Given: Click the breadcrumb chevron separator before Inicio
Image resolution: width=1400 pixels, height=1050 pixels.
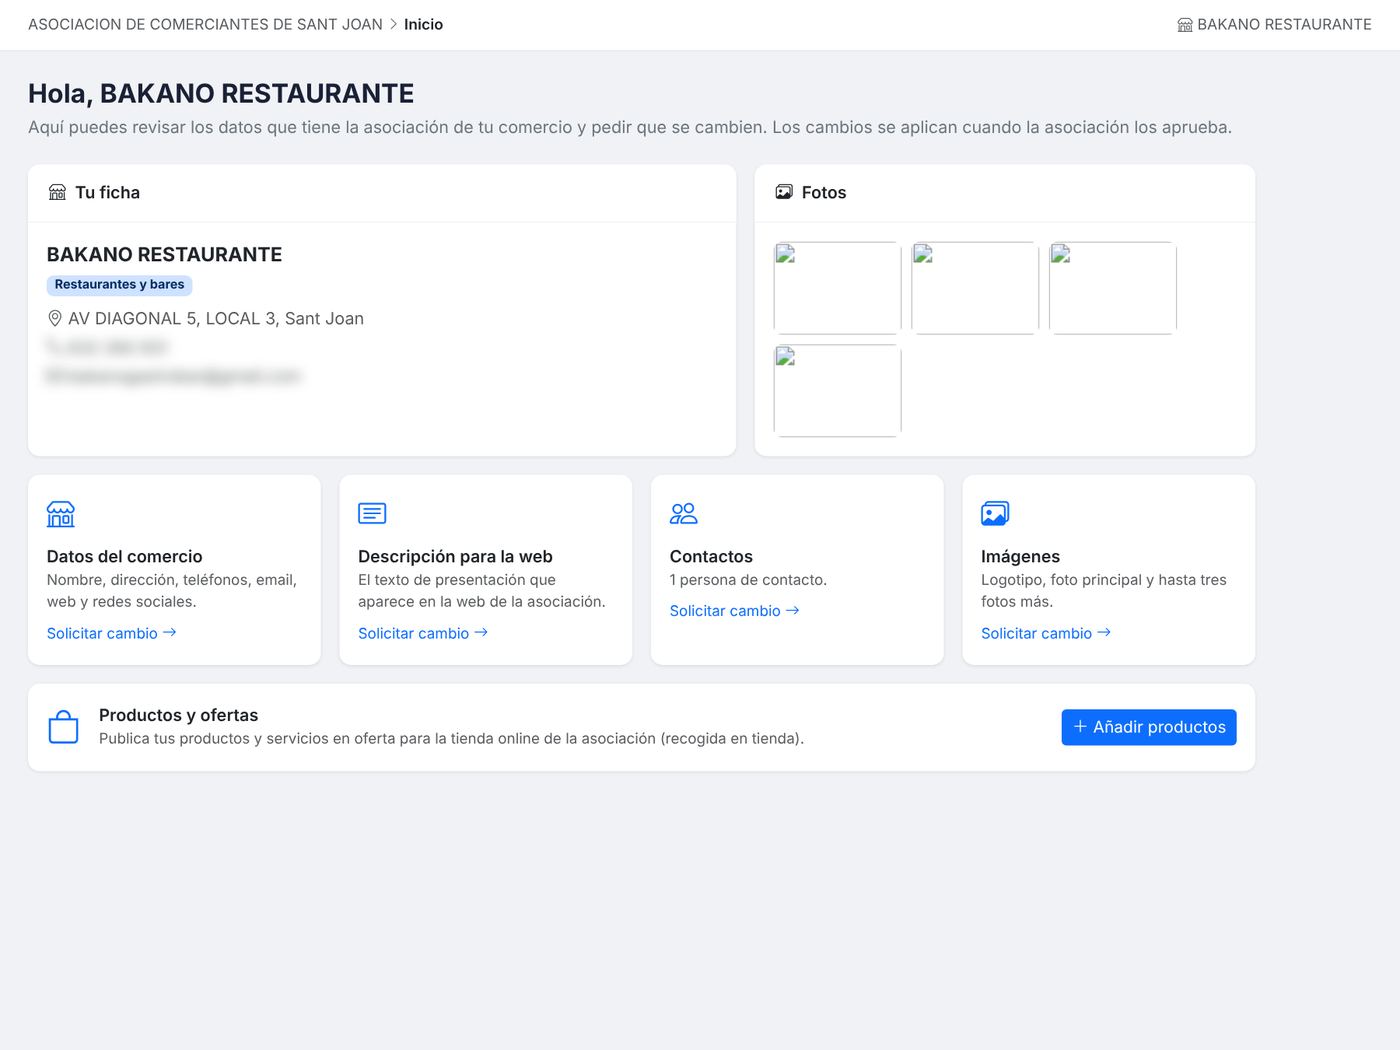Looking at the screenshot, I should point(393,24).
